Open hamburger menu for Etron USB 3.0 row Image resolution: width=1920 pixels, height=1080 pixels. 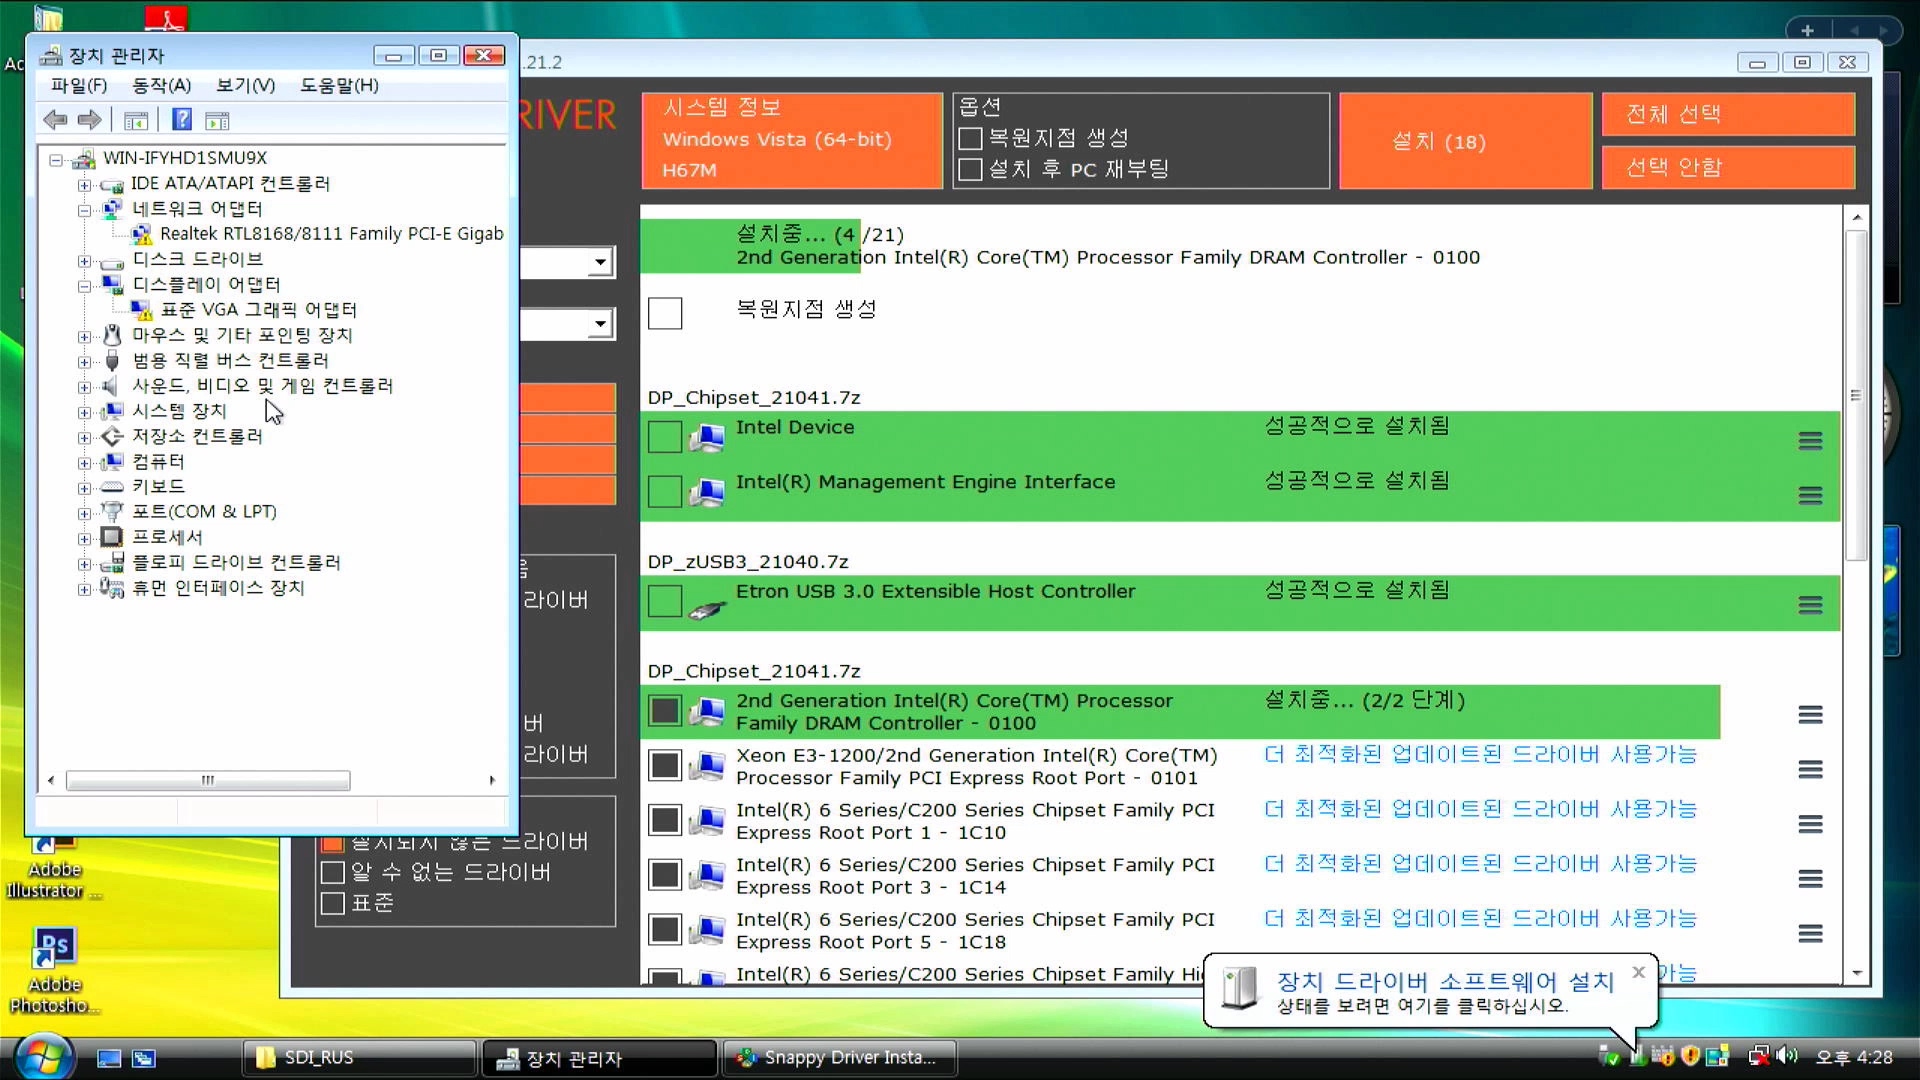(x=1809, y=605)
